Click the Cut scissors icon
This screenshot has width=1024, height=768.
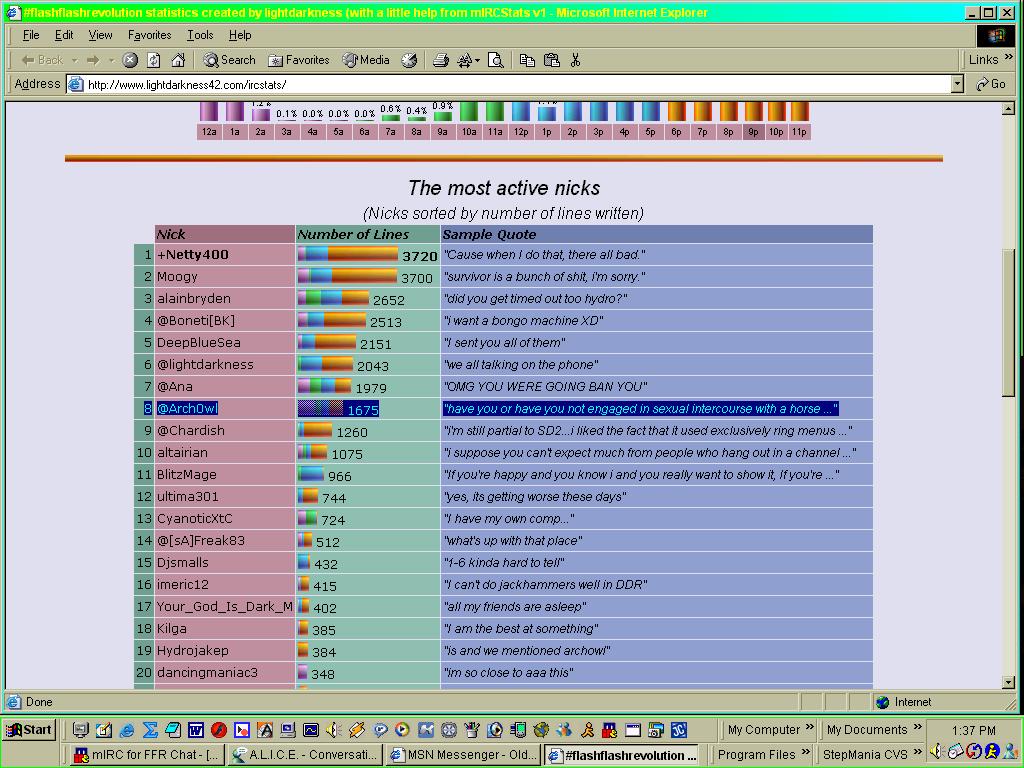[x=575, y=60]
